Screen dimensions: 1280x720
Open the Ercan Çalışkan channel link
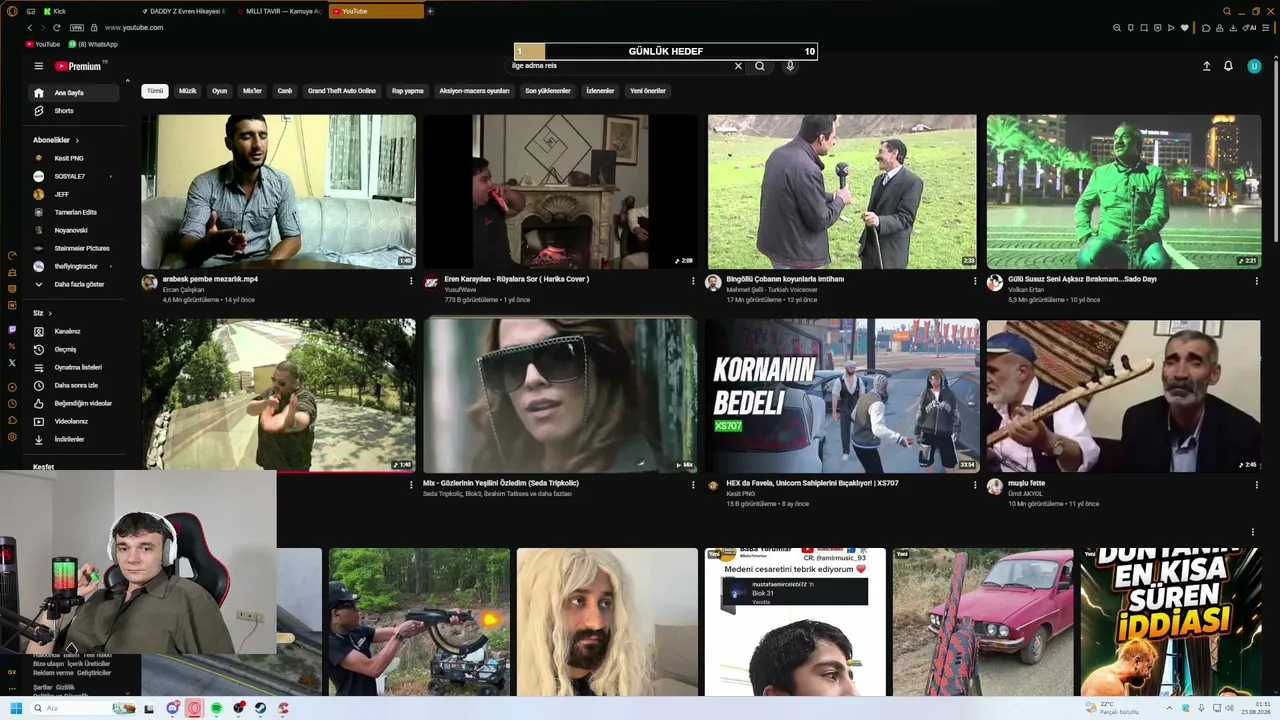click(x=182, y=290)
